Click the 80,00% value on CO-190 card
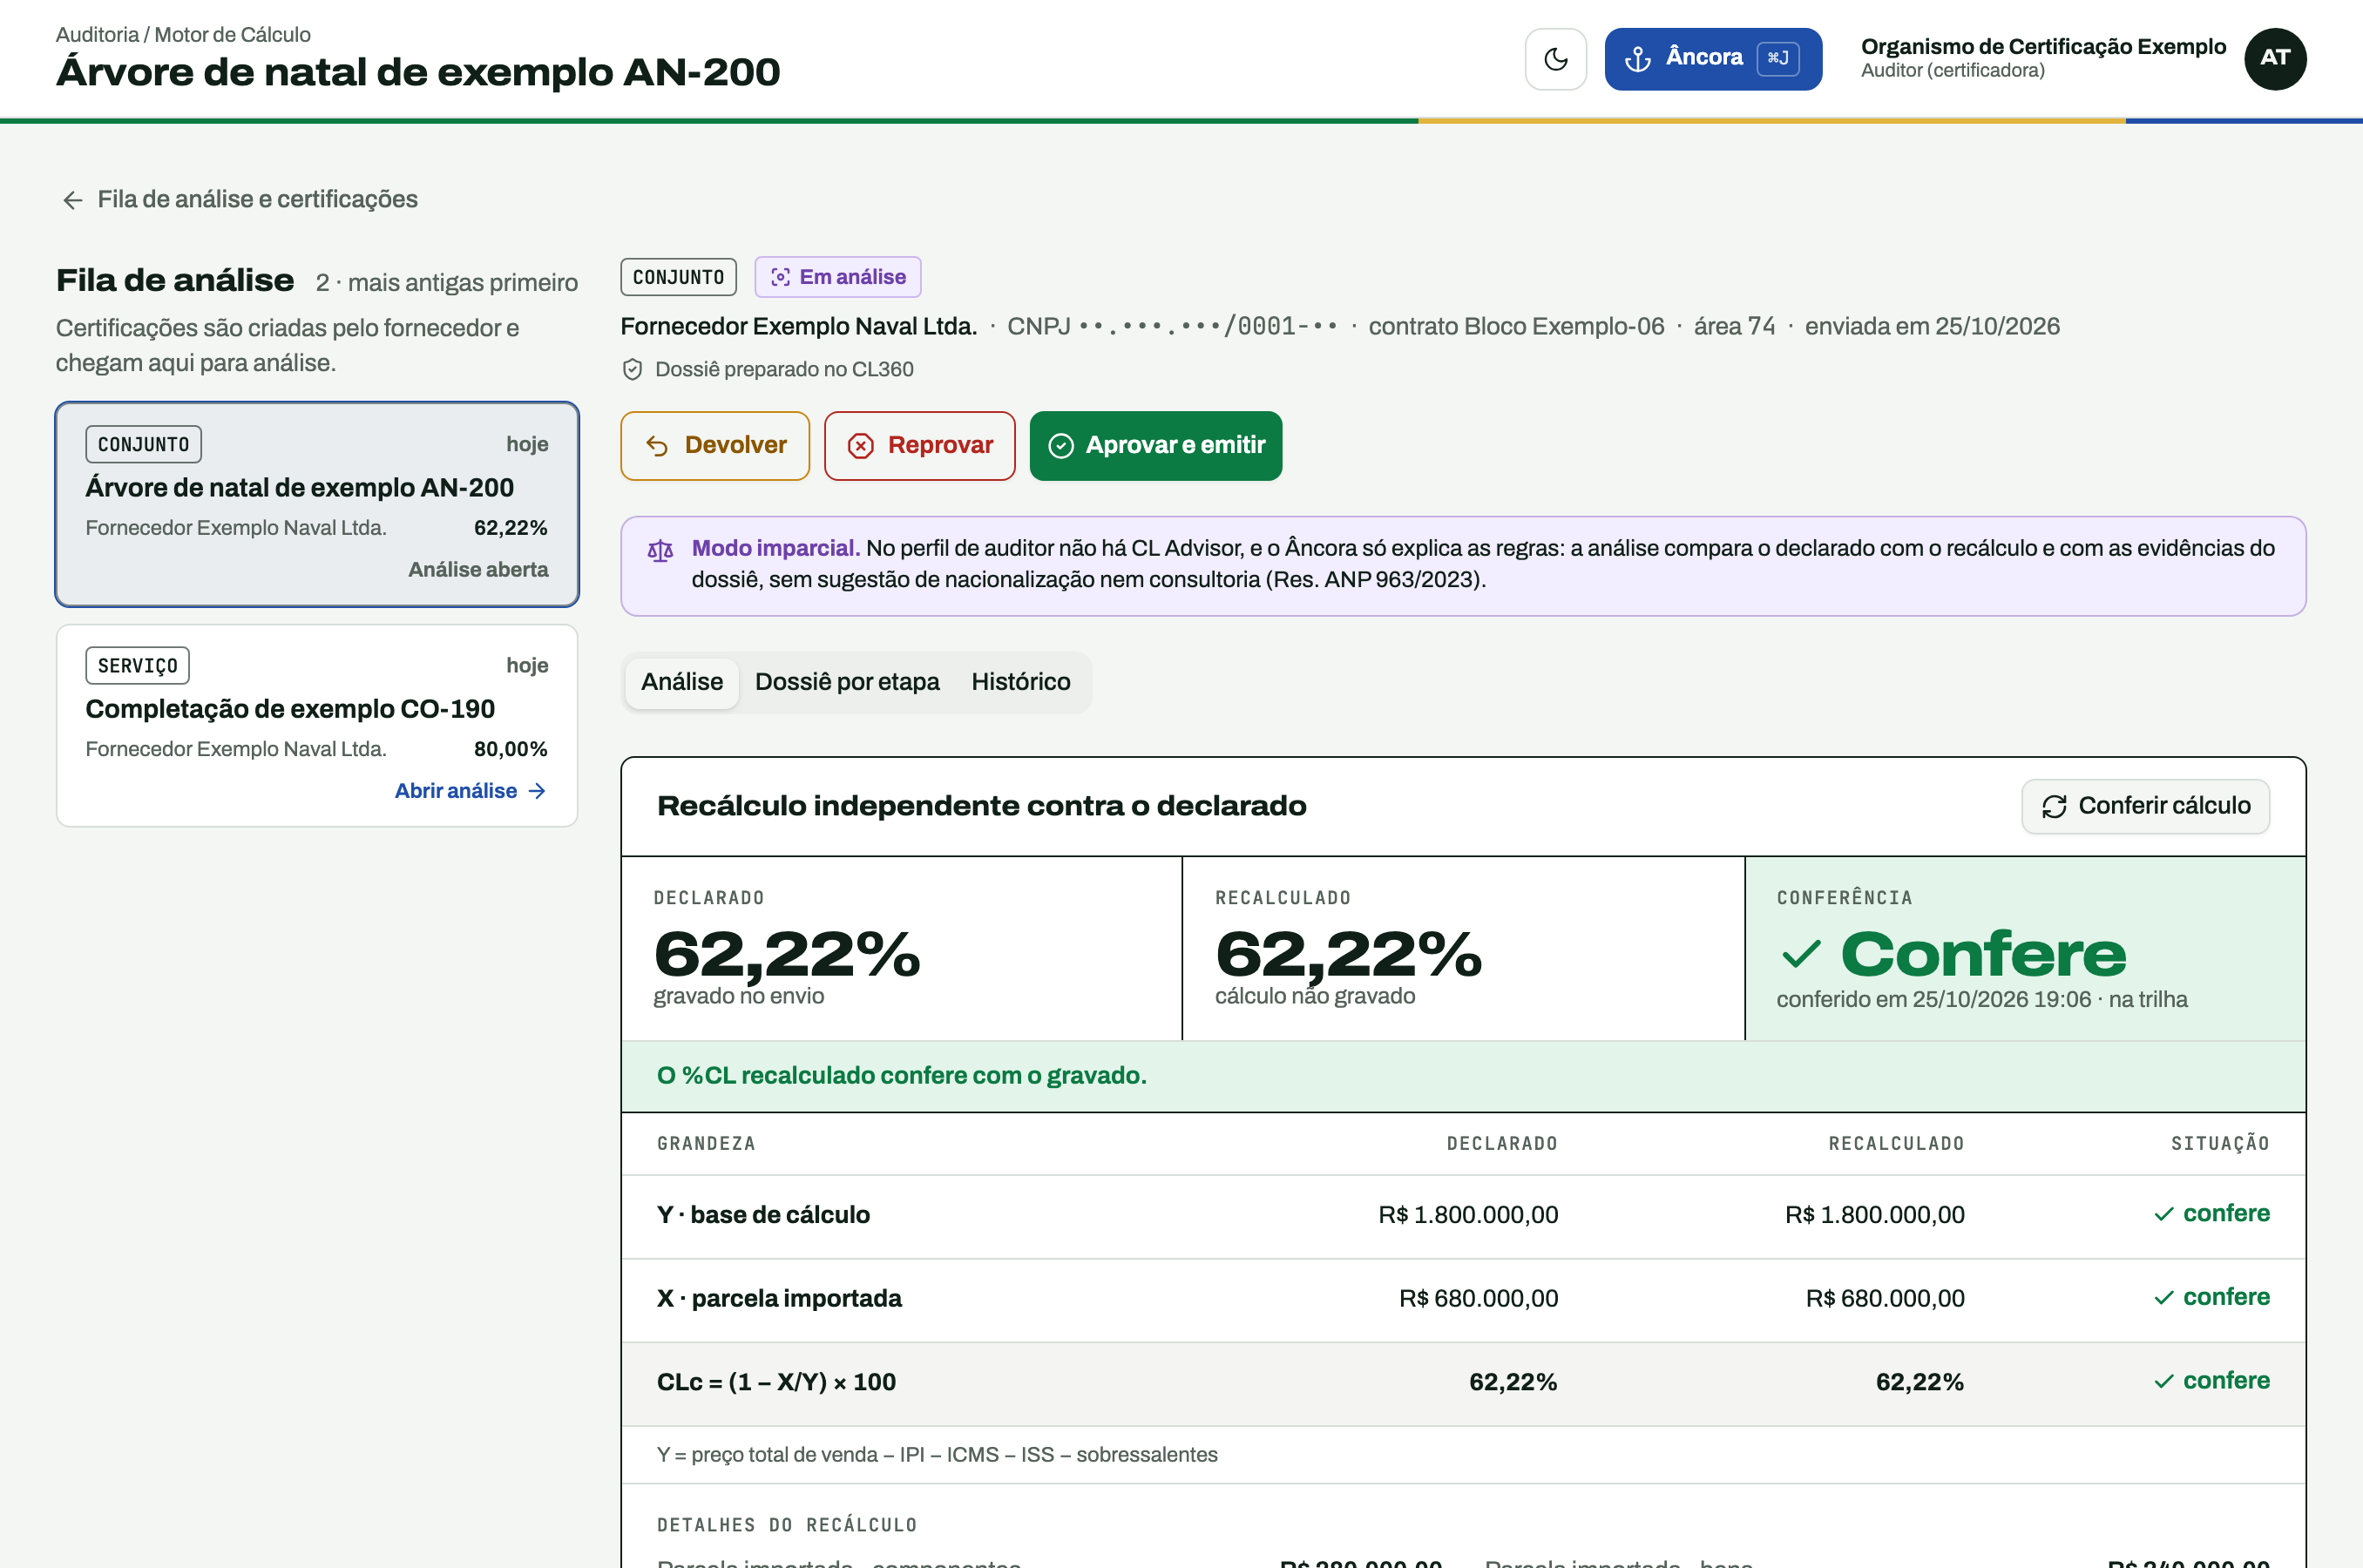This screenshot has width=2363, height=1568. coord(511,749)
